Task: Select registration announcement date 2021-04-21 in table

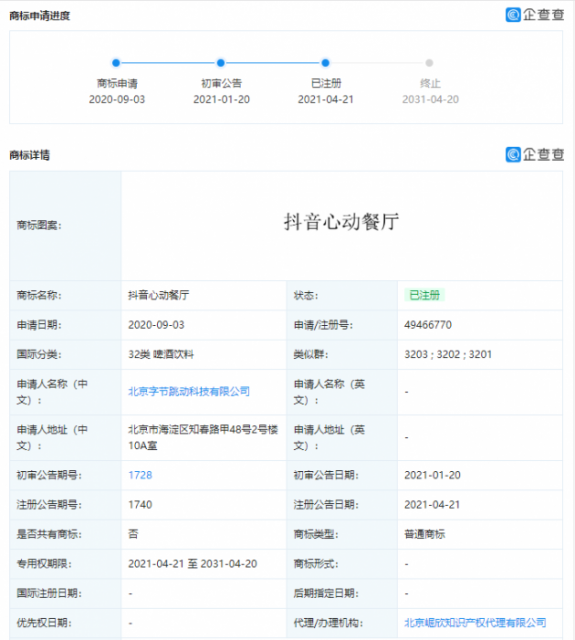Action: tap(432, 504)
